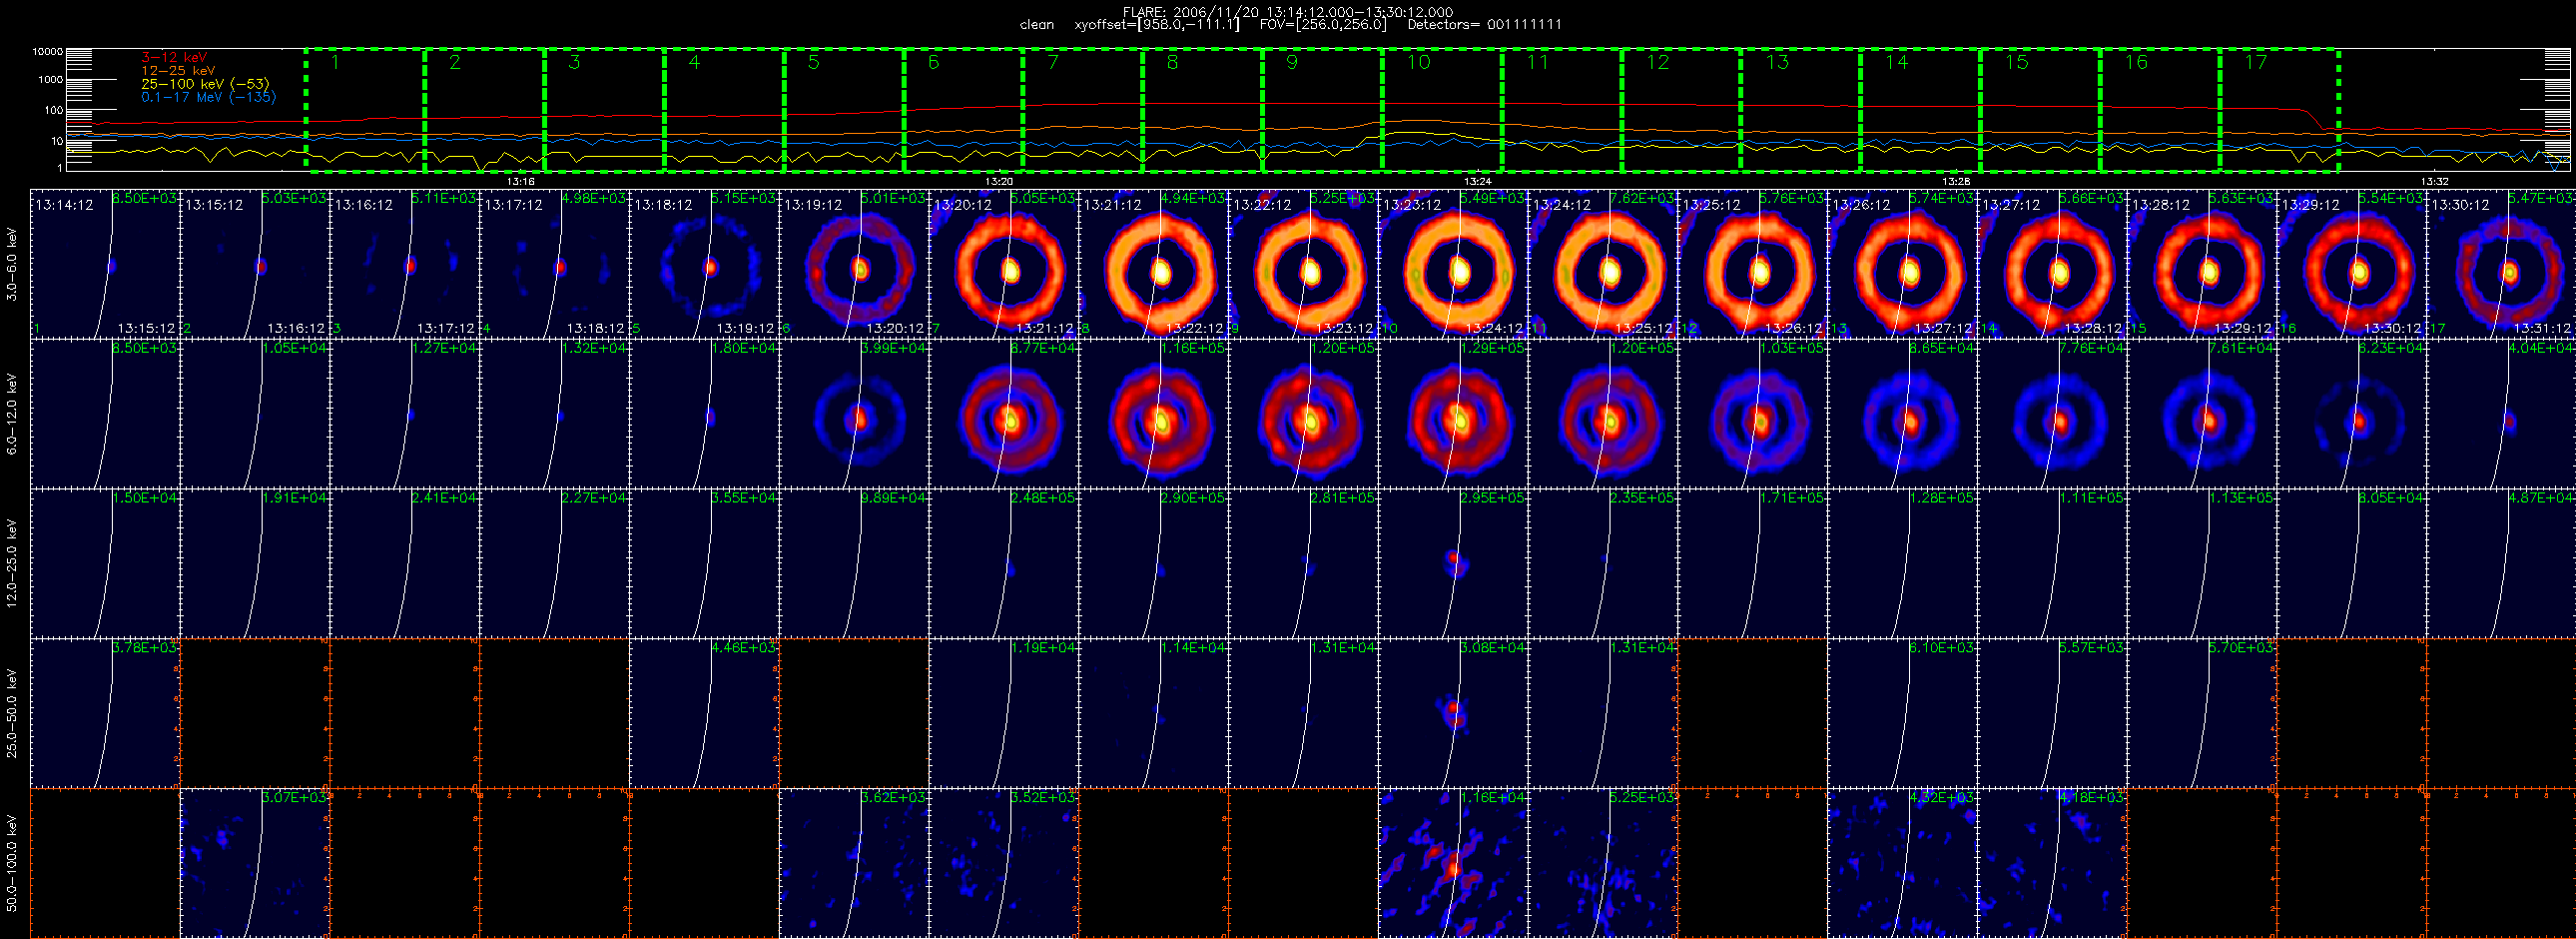
Task: Open the 25.0-50.0 keV image in the first column
Action: pyautogui.click(x=106, y=713)
